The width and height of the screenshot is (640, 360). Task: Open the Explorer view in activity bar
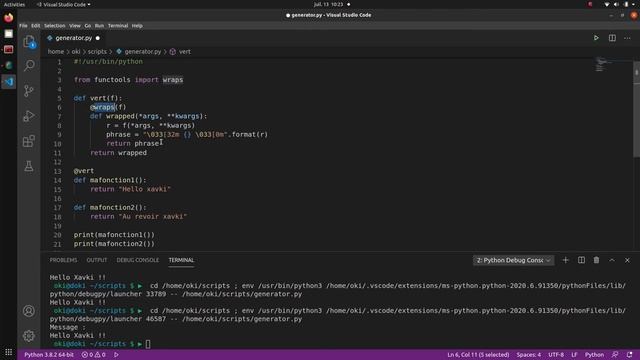(29, 41)
